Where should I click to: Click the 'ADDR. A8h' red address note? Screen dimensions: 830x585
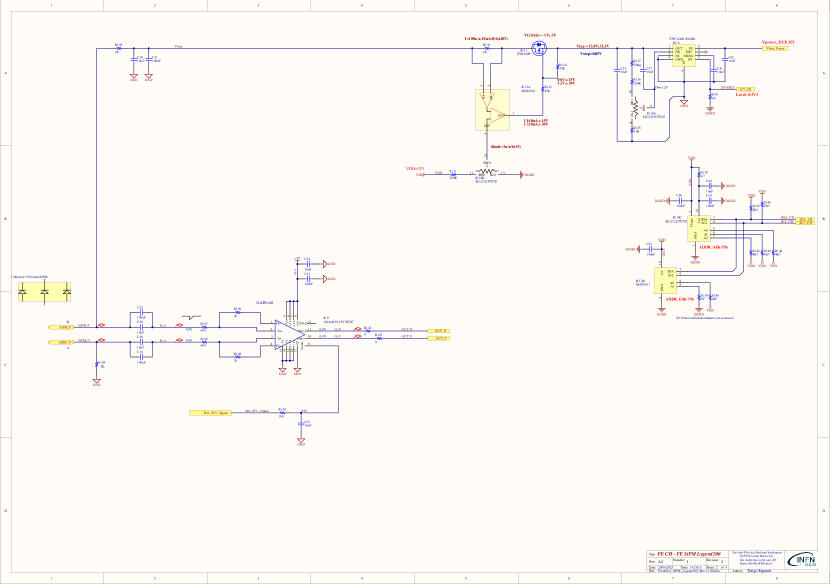pyautogui.click(x=714, y=247)
